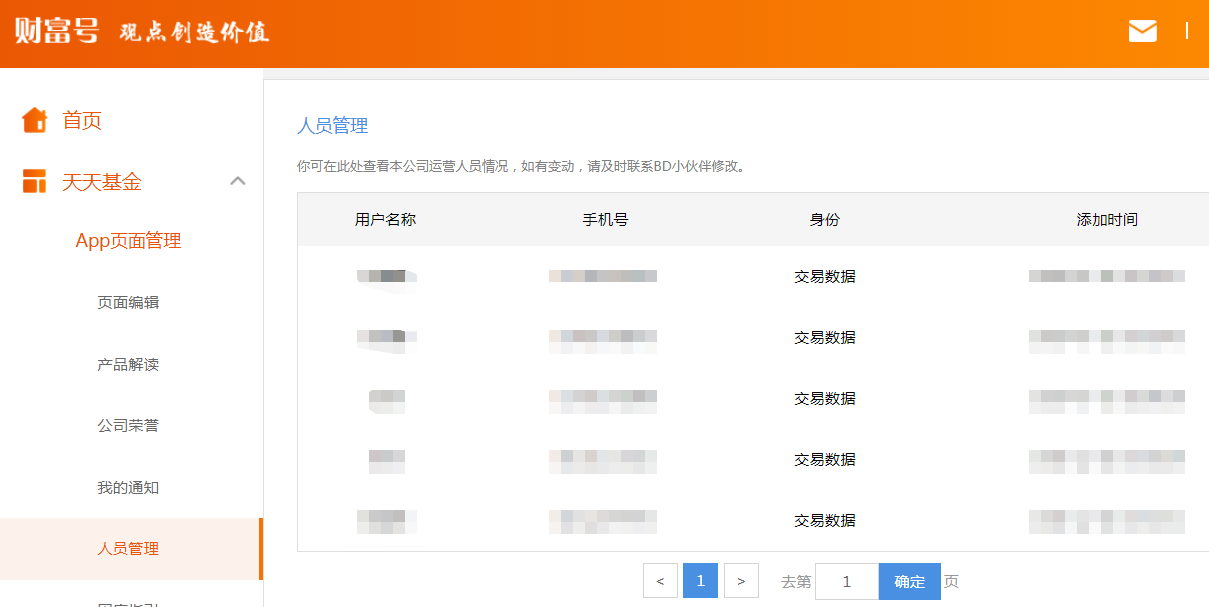Open 页面编辑 in the sidebar
Viewport: 1209px width, 607px height.
coord(128,303)
